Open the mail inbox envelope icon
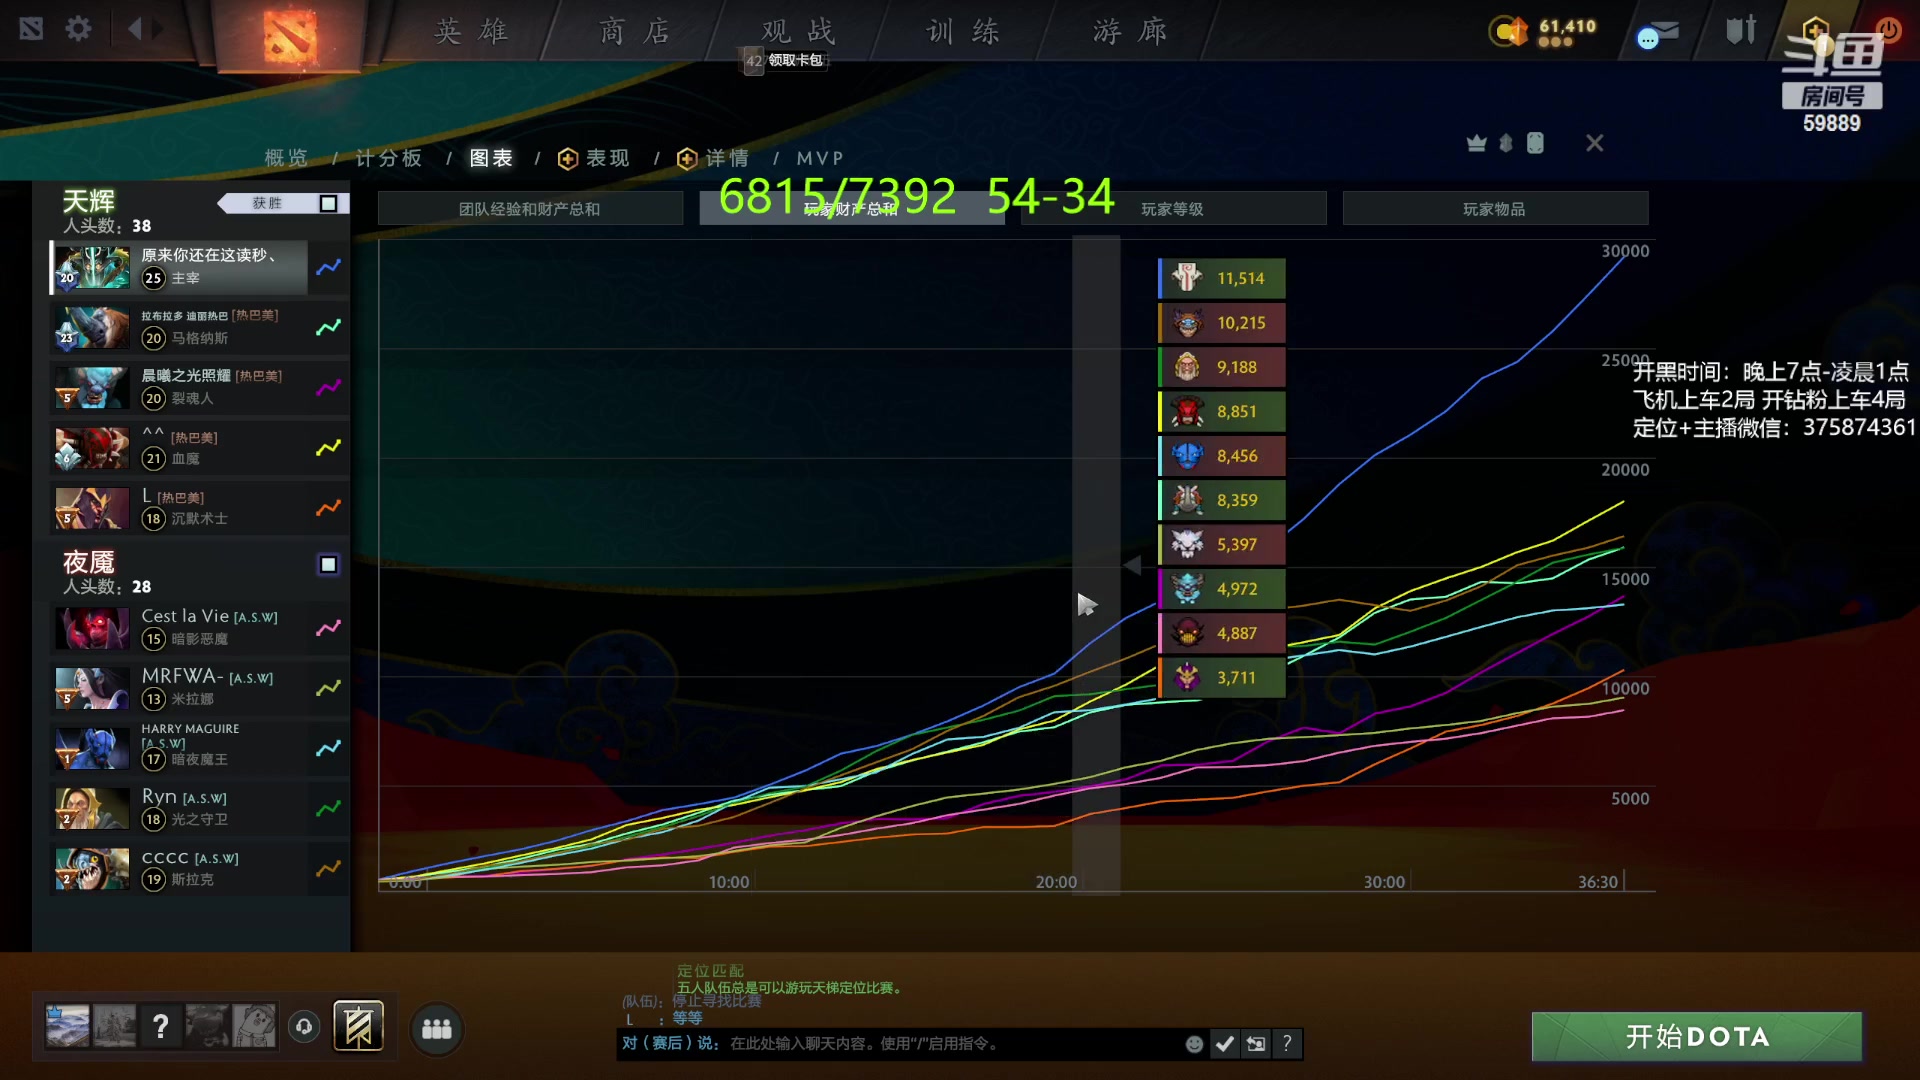Image resolution: width=1920 pixels, height=1080 pixels. point(1657,35)
